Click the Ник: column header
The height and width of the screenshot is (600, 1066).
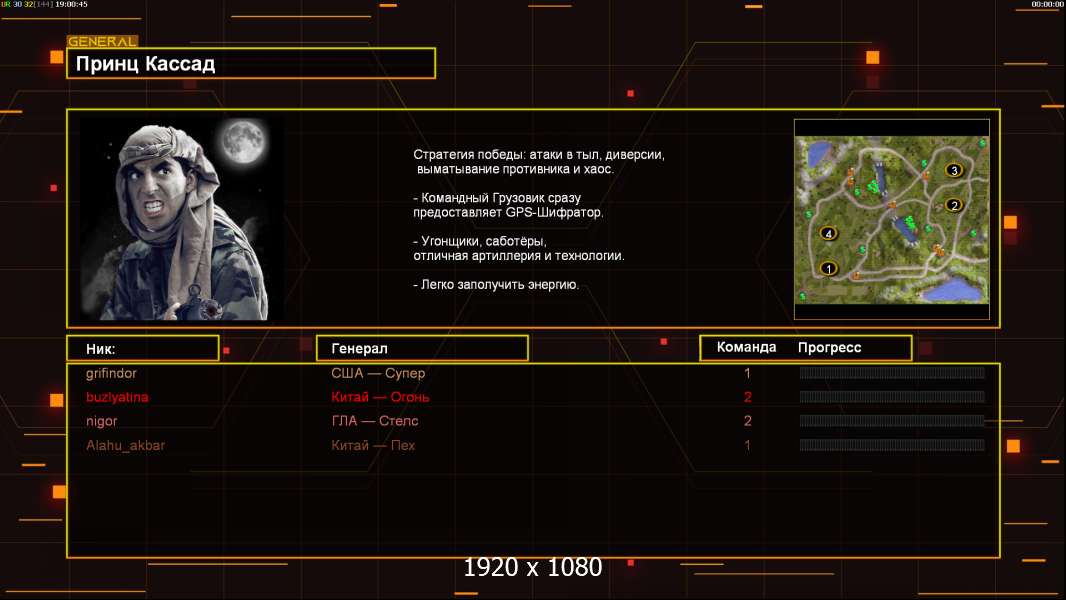tap(143, 349)
